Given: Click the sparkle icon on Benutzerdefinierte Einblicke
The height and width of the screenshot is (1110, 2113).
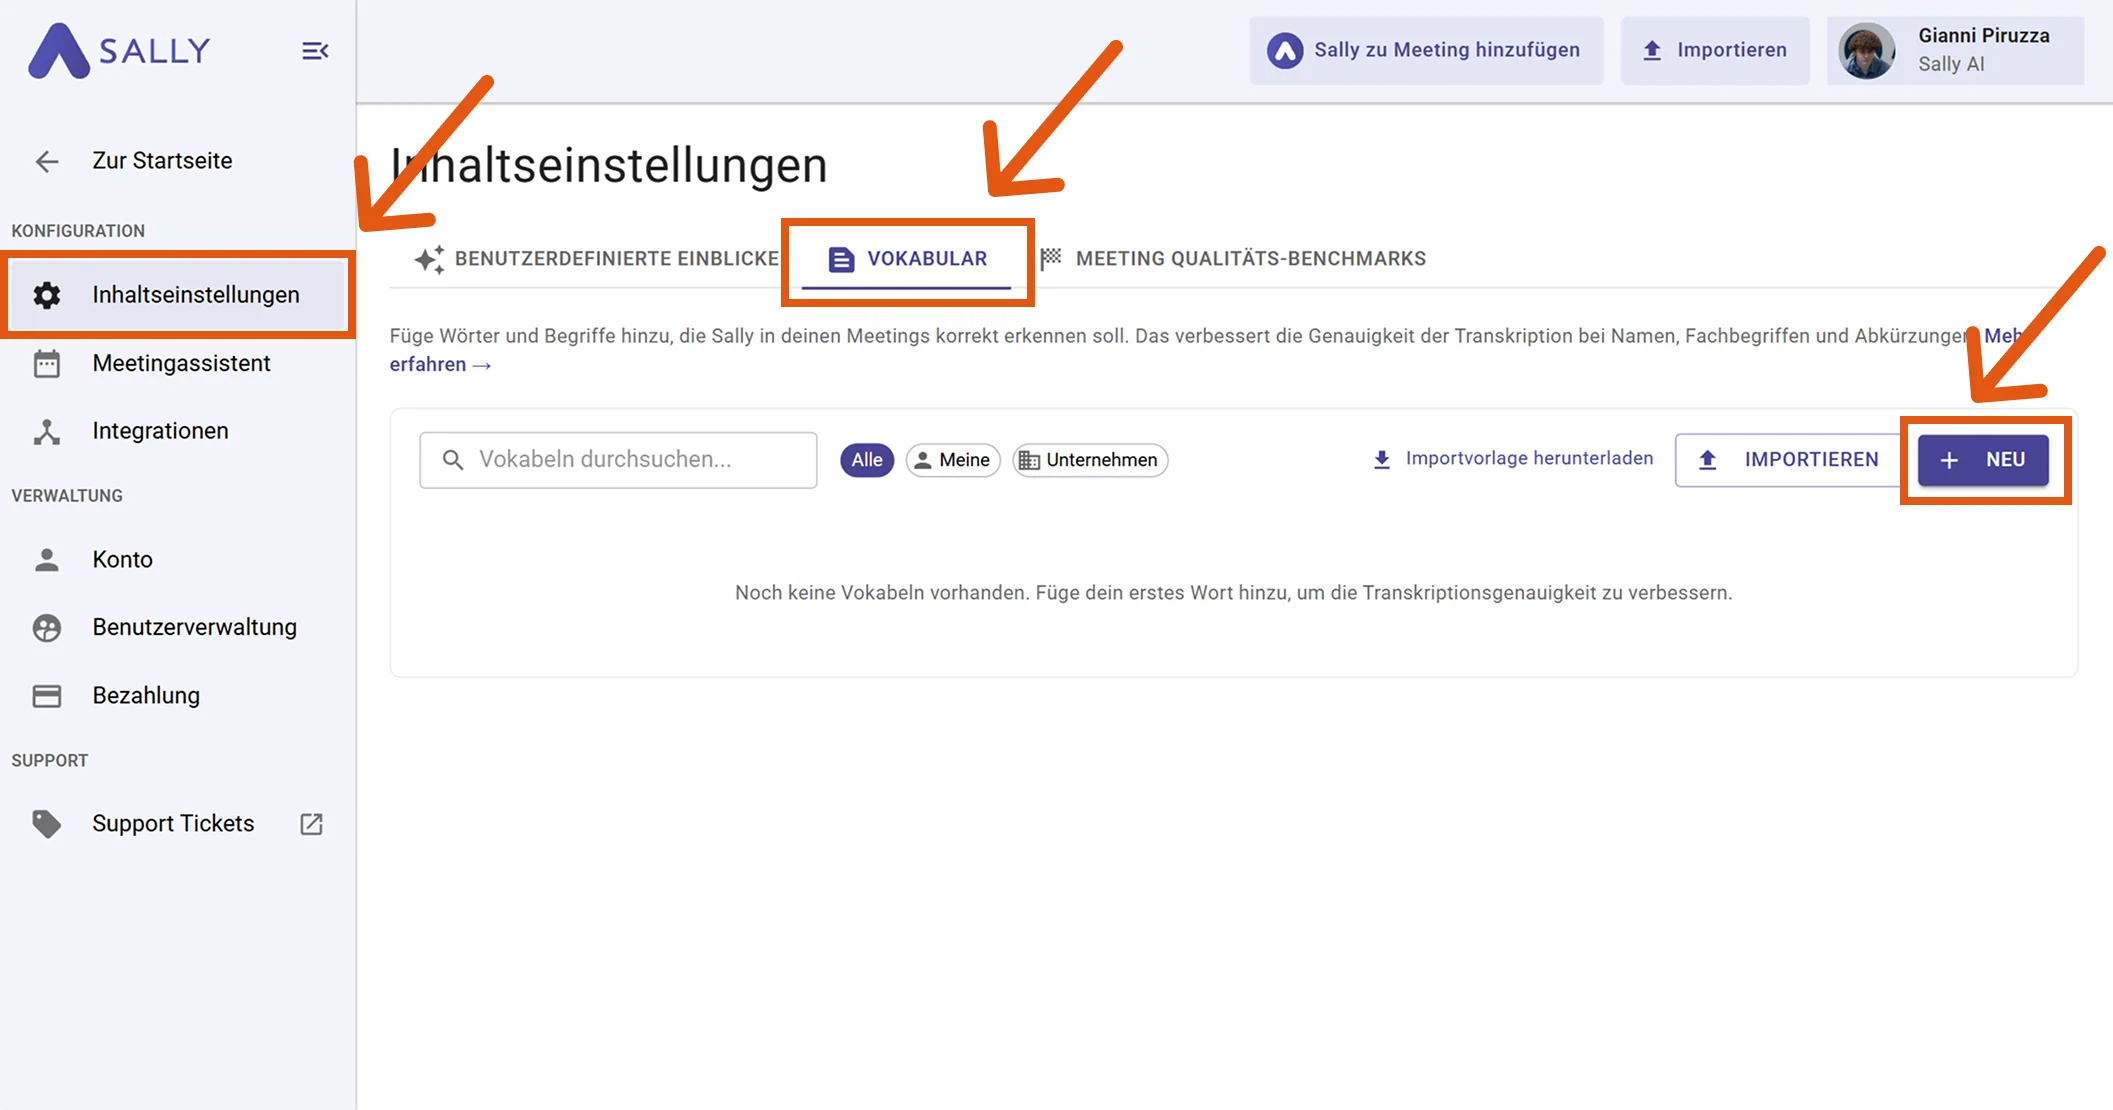Looking at the screenshot, I should pyautogui.click(x=429, y=259).
